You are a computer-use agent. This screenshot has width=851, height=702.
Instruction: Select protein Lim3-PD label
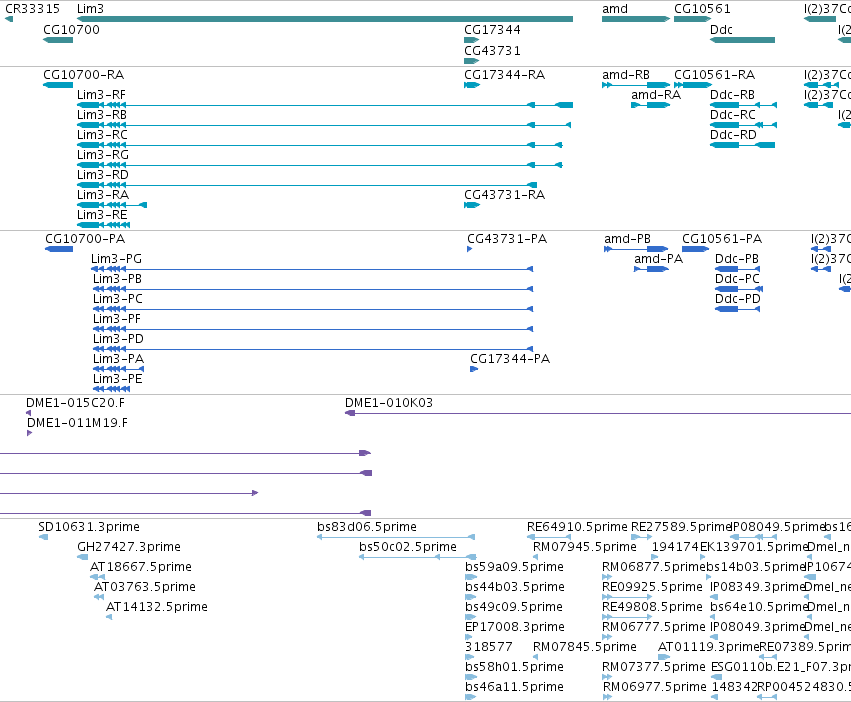pos(118,339)
